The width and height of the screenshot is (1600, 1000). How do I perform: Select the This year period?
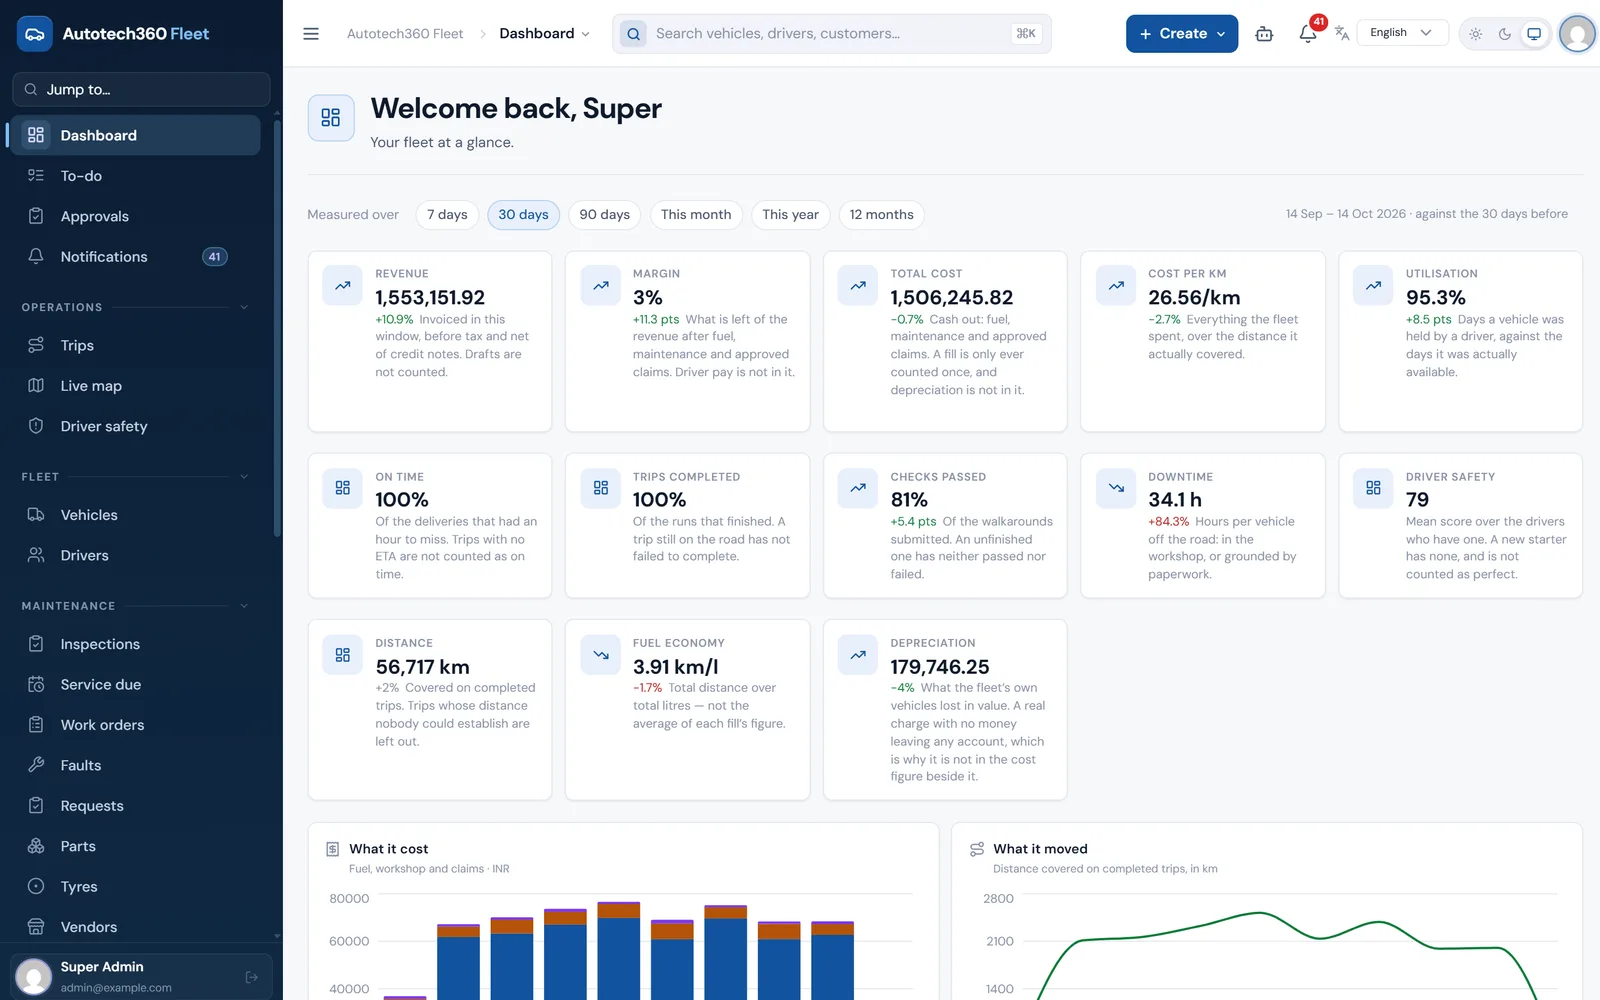[x=790, y=215]
